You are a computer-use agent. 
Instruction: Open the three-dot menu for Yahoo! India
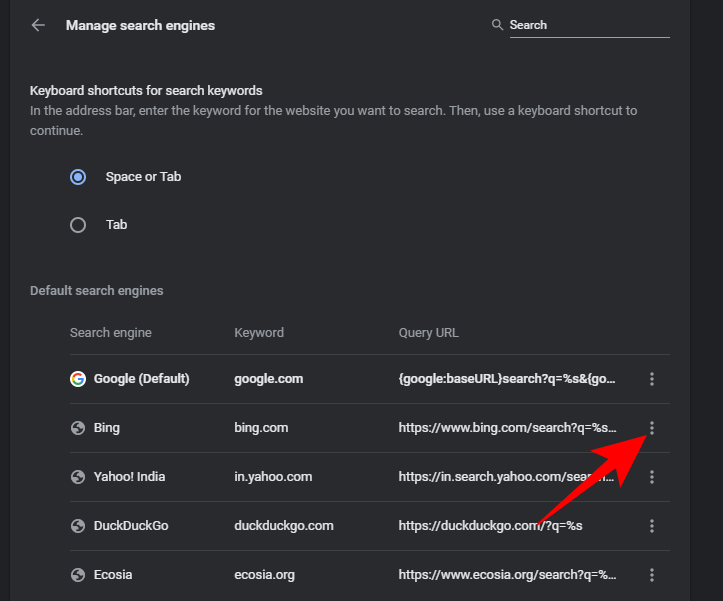pos(652,477)
